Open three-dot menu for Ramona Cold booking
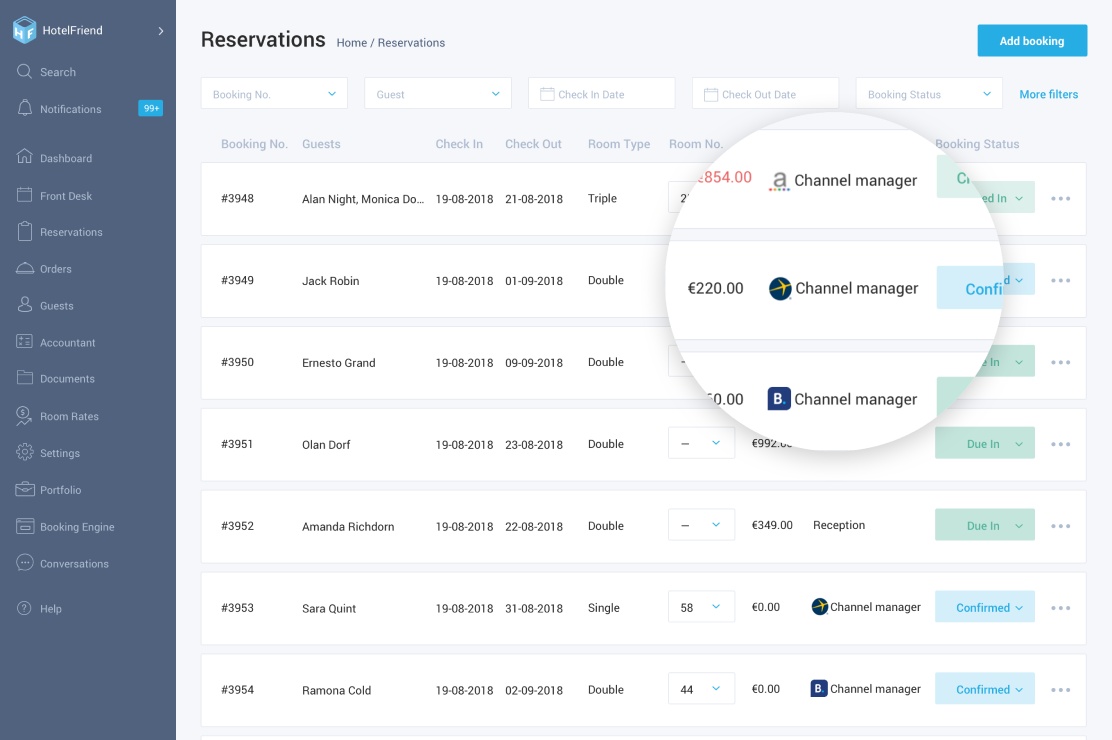Screen dimensions: 1112x740 pyautogui.click(x=1060, y=690)
